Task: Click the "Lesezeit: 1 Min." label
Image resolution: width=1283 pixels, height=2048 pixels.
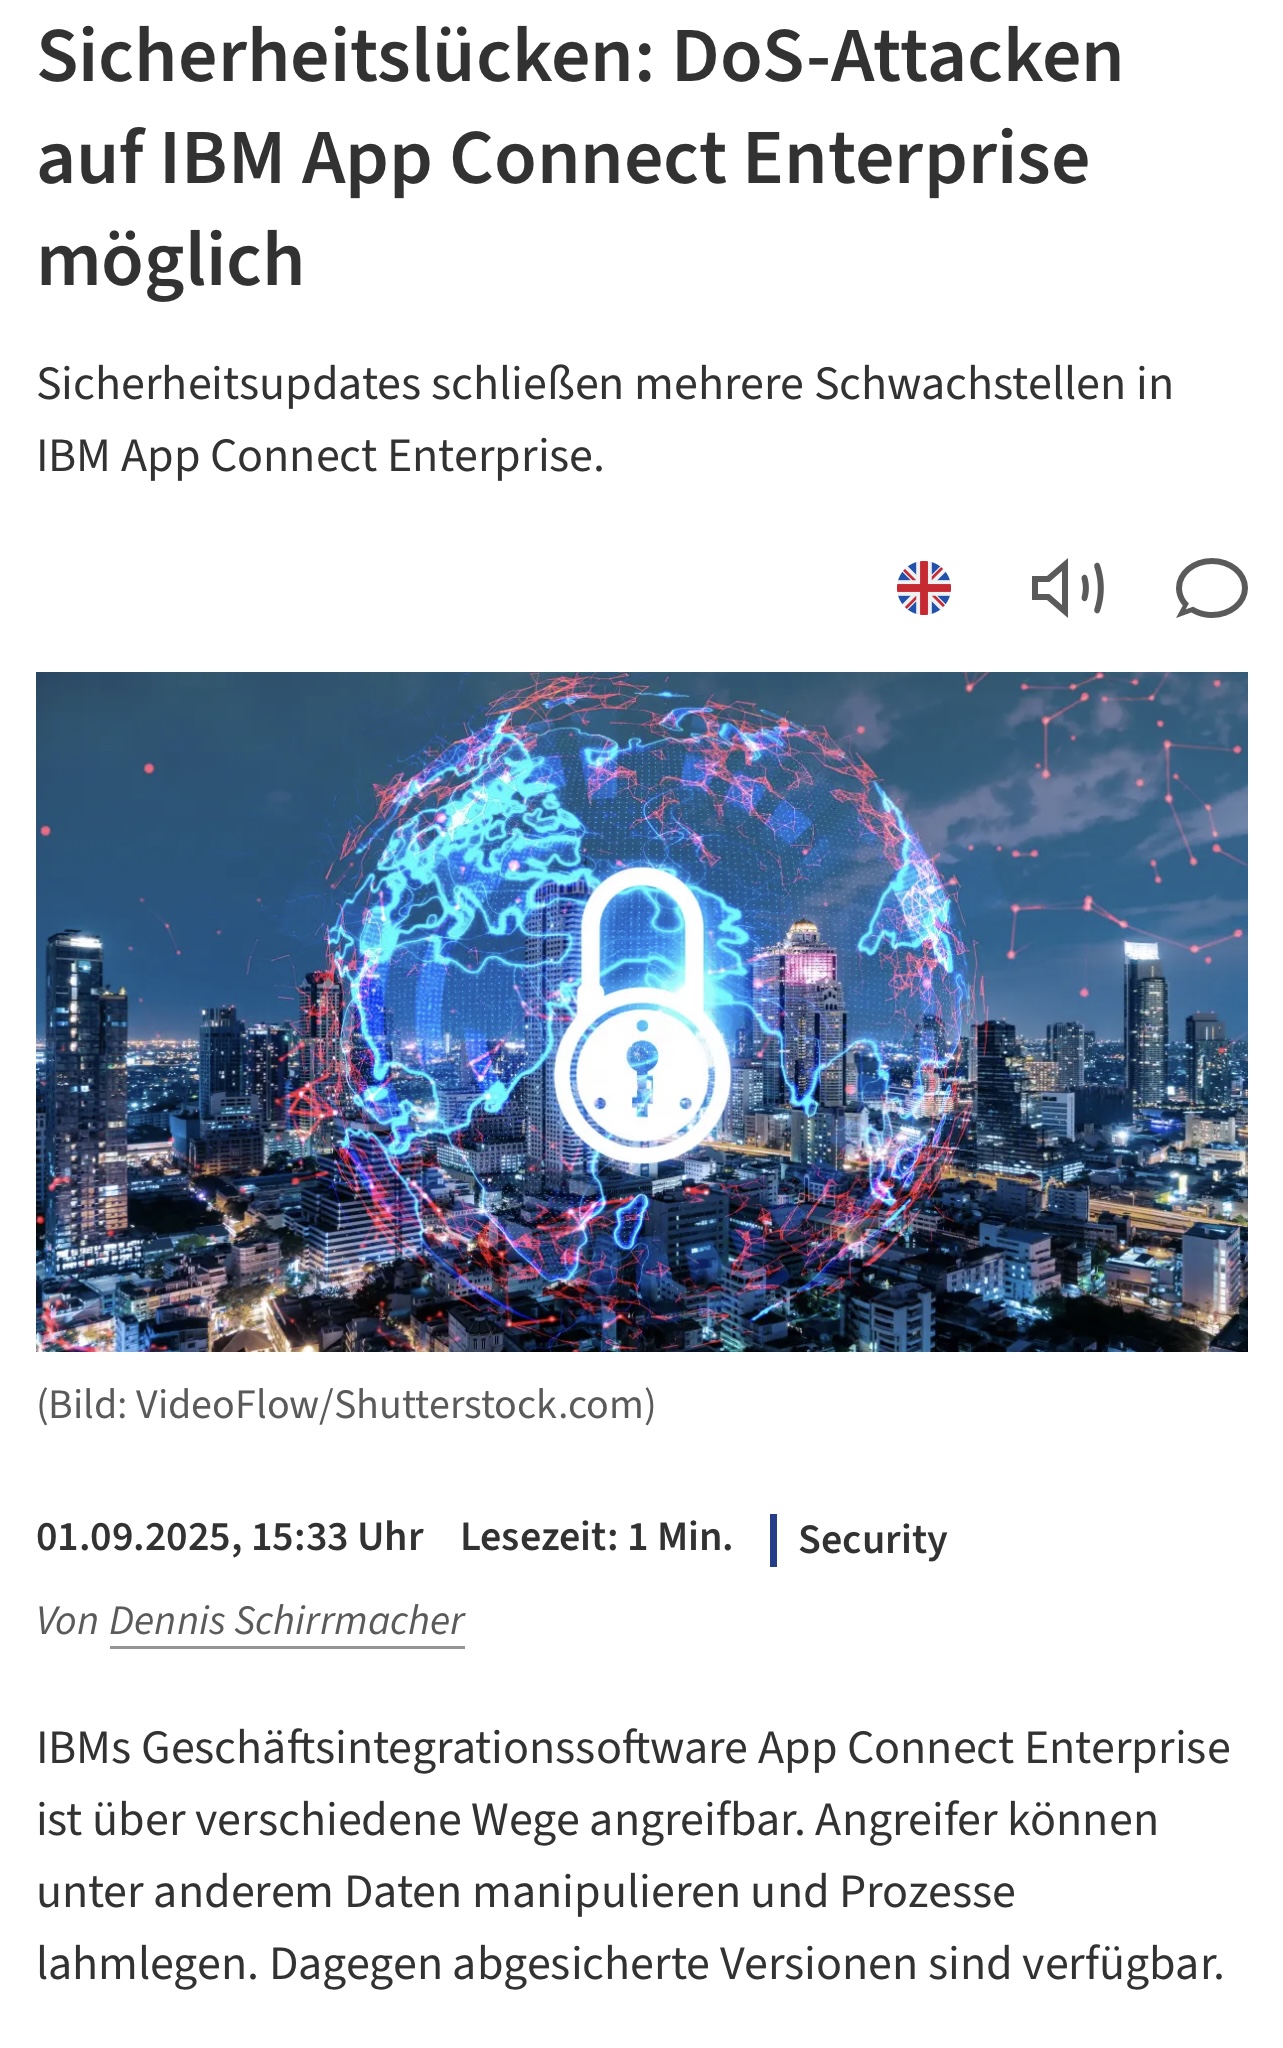Action: click(x=596, y=1537)
